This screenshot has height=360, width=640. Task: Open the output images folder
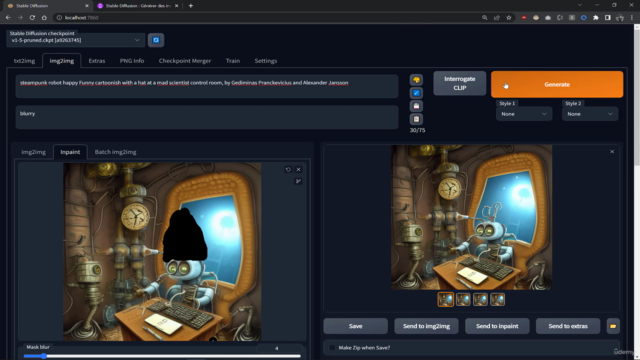[x=613, y=326]
